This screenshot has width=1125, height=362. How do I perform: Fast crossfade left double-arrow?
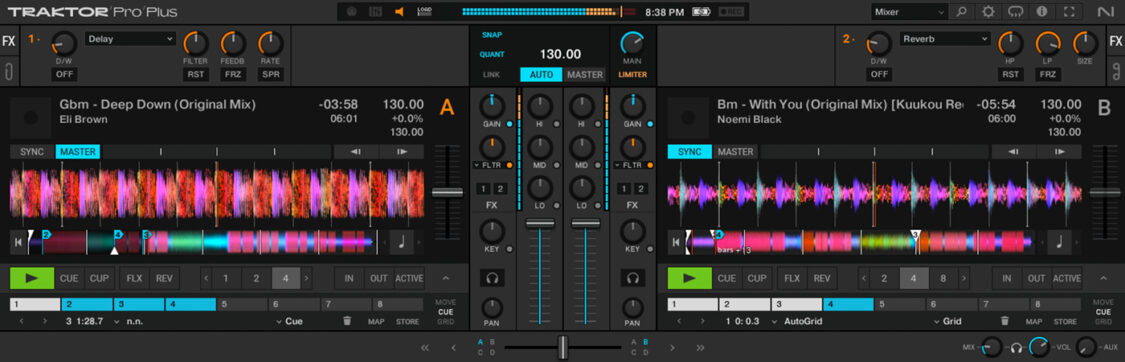click(425, 348)
